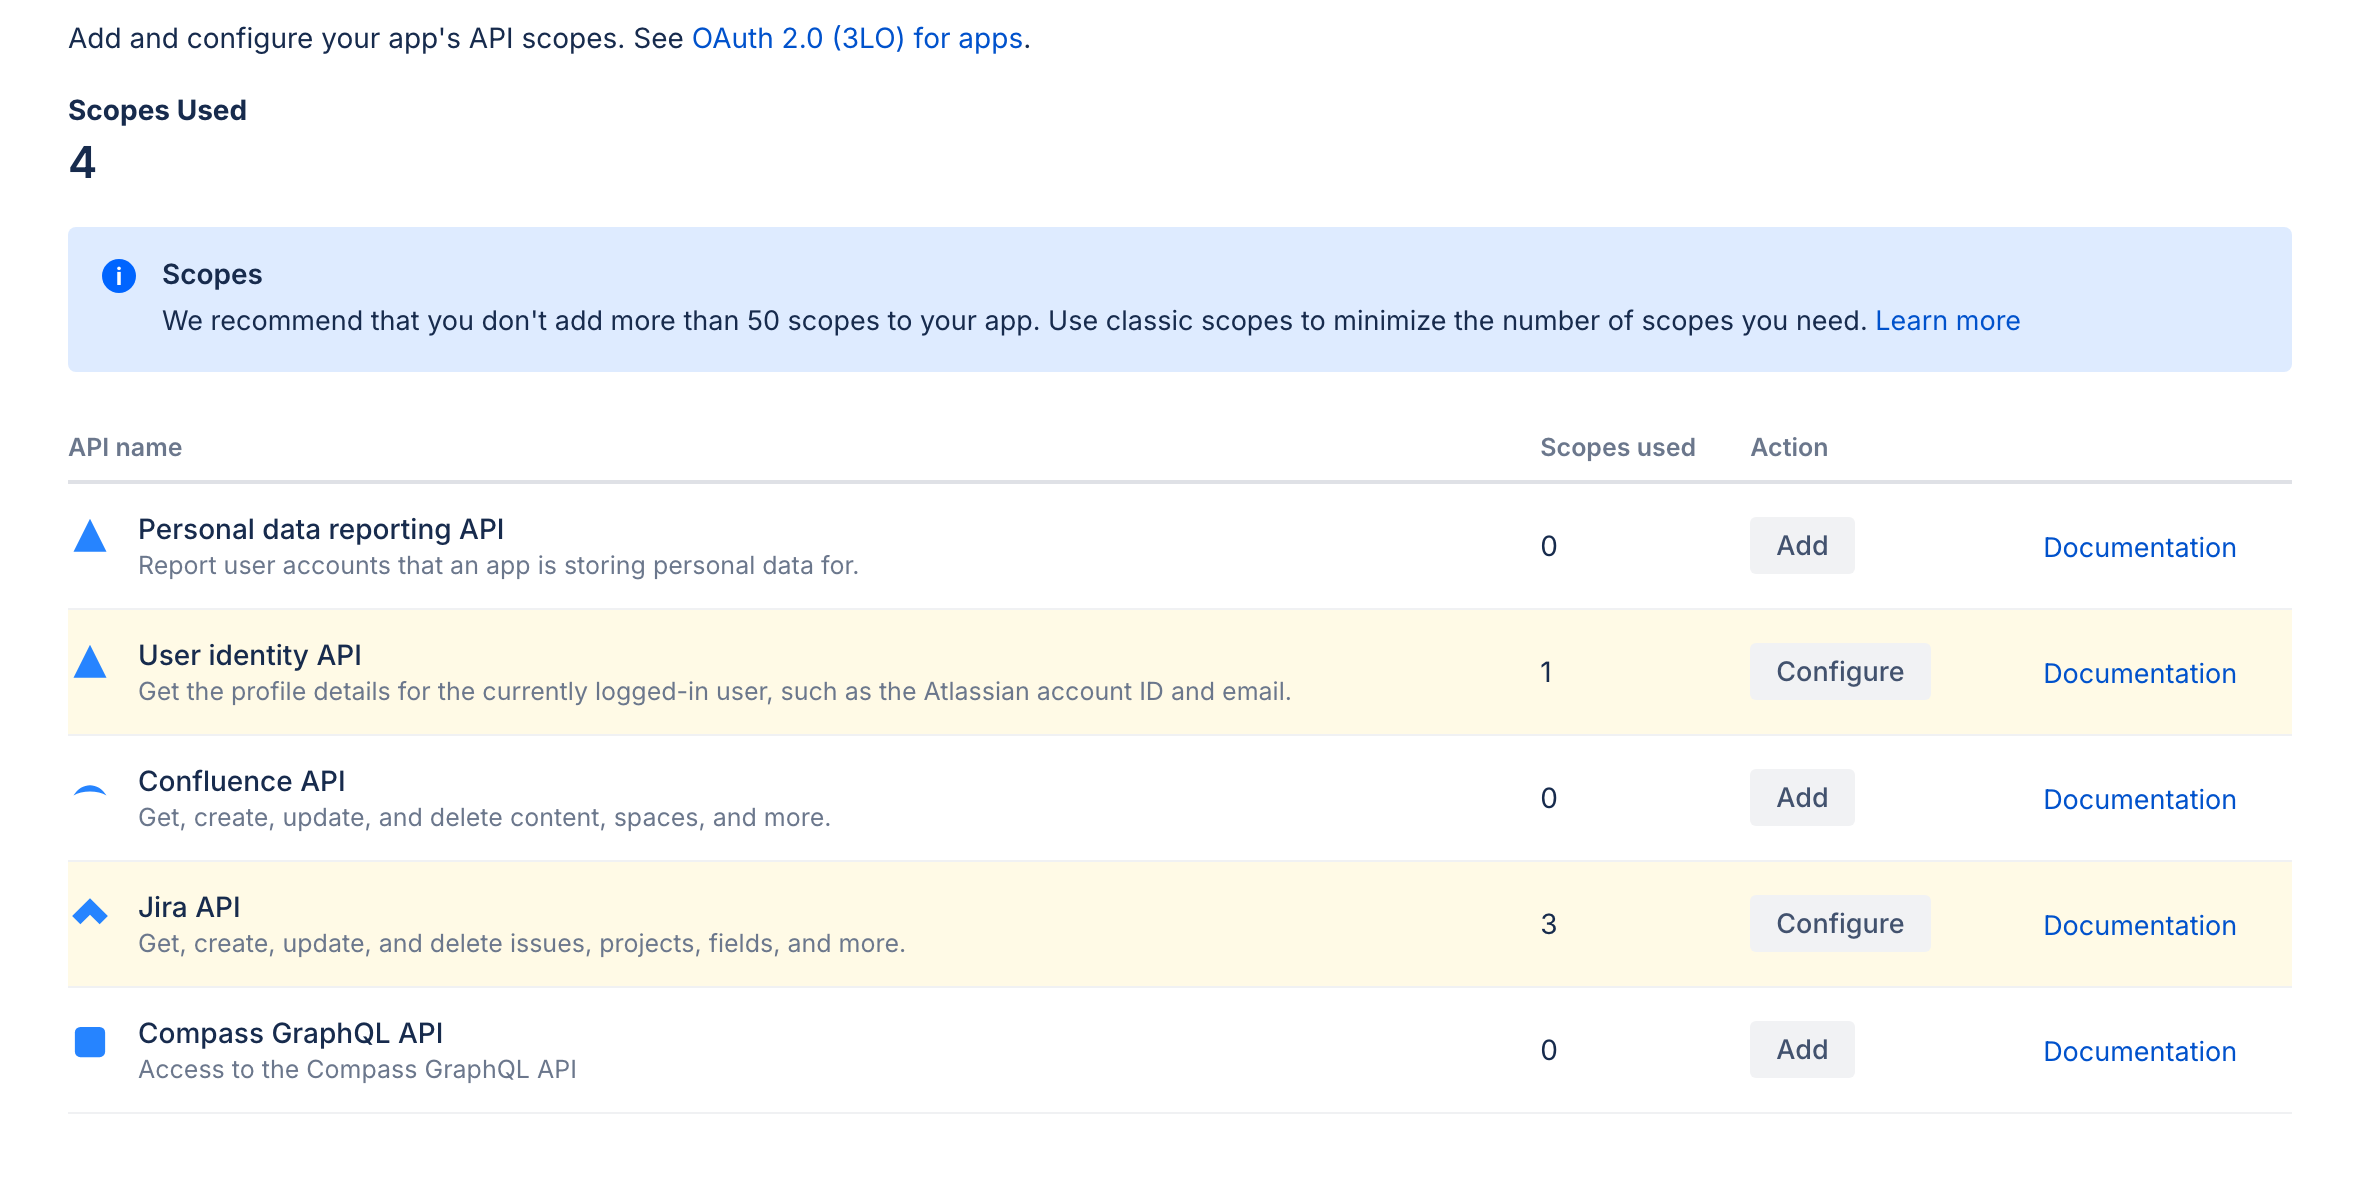This screenshot has width=2360, height=1180.
Task: Click the API name column header
Action: pyautogui.click(x=125, y=447)
